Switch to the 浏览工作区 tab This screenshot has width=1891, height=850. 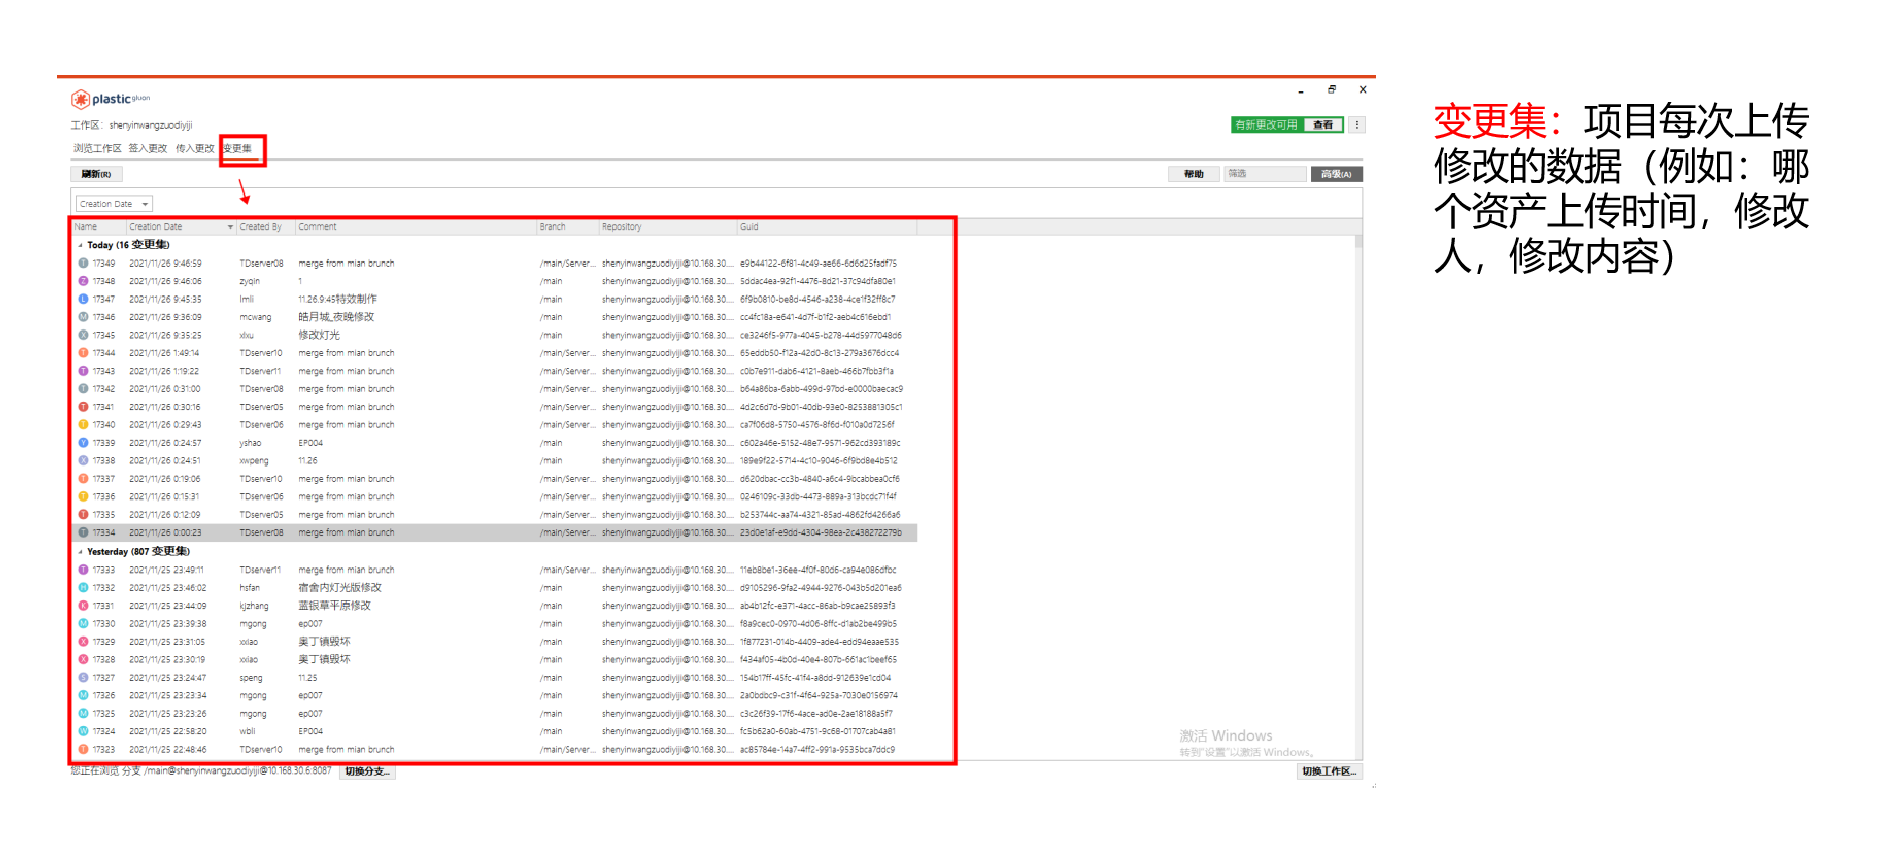97,148
